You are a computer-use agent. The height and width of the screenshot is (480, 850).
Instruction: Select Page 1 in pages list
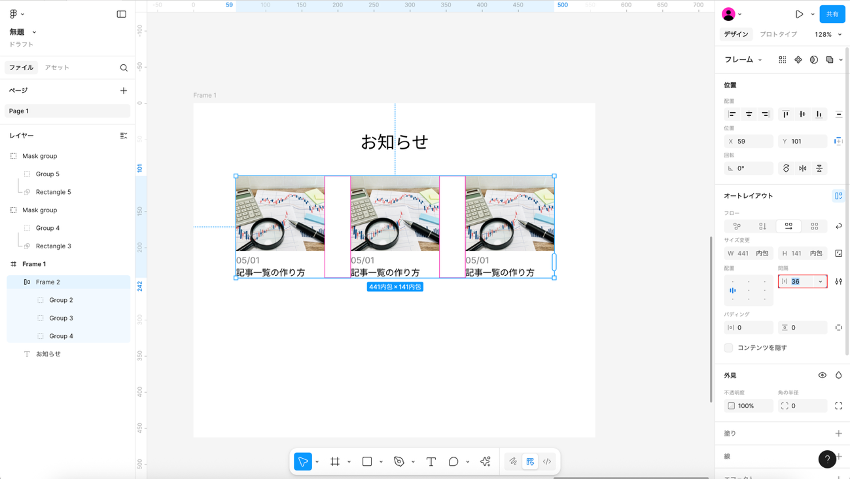click(x=67, y=111)
